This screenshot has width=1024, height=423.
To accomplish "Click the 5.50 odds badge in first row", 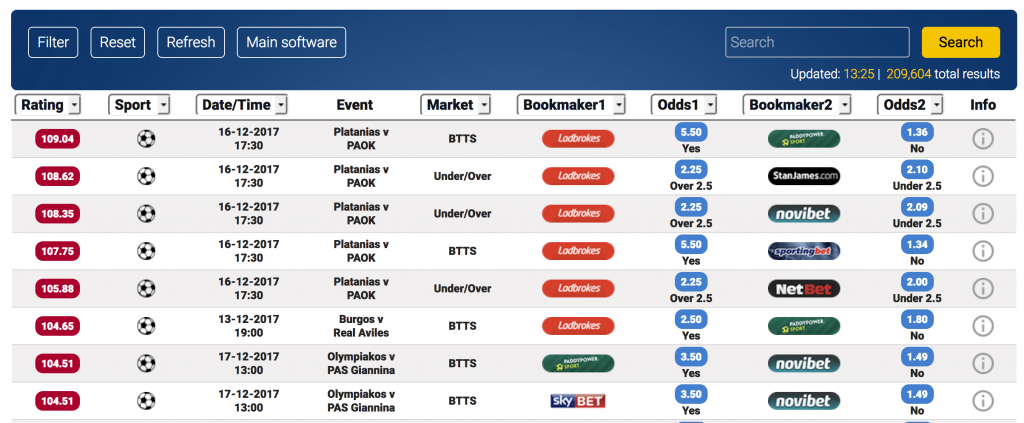I will [691, 132].
